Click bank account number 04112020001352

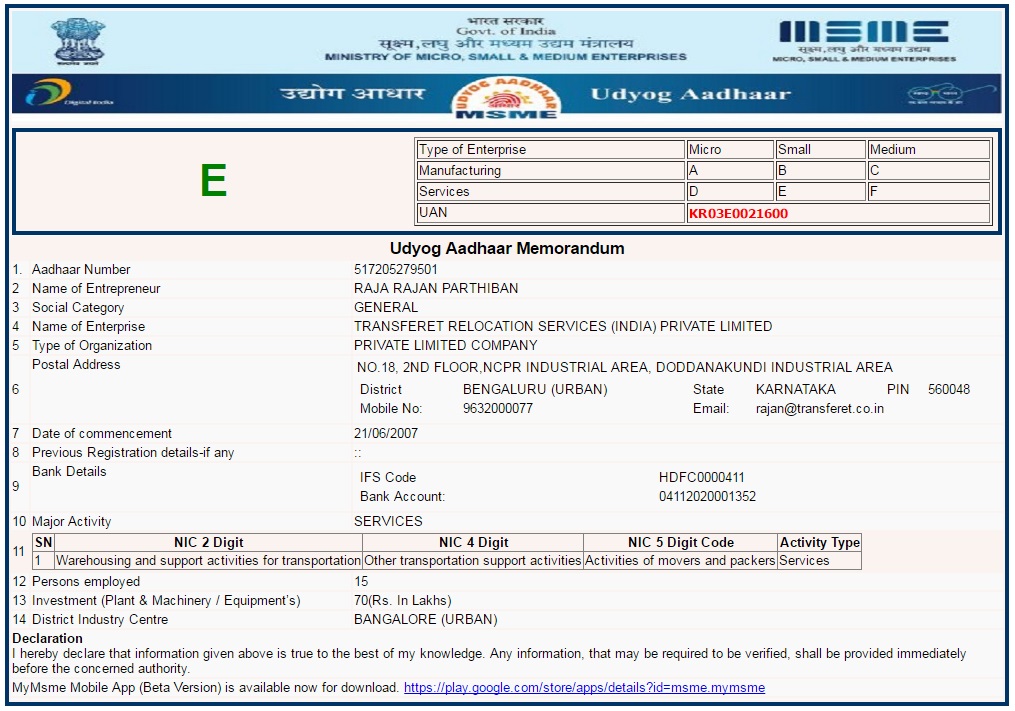[707, 497]
